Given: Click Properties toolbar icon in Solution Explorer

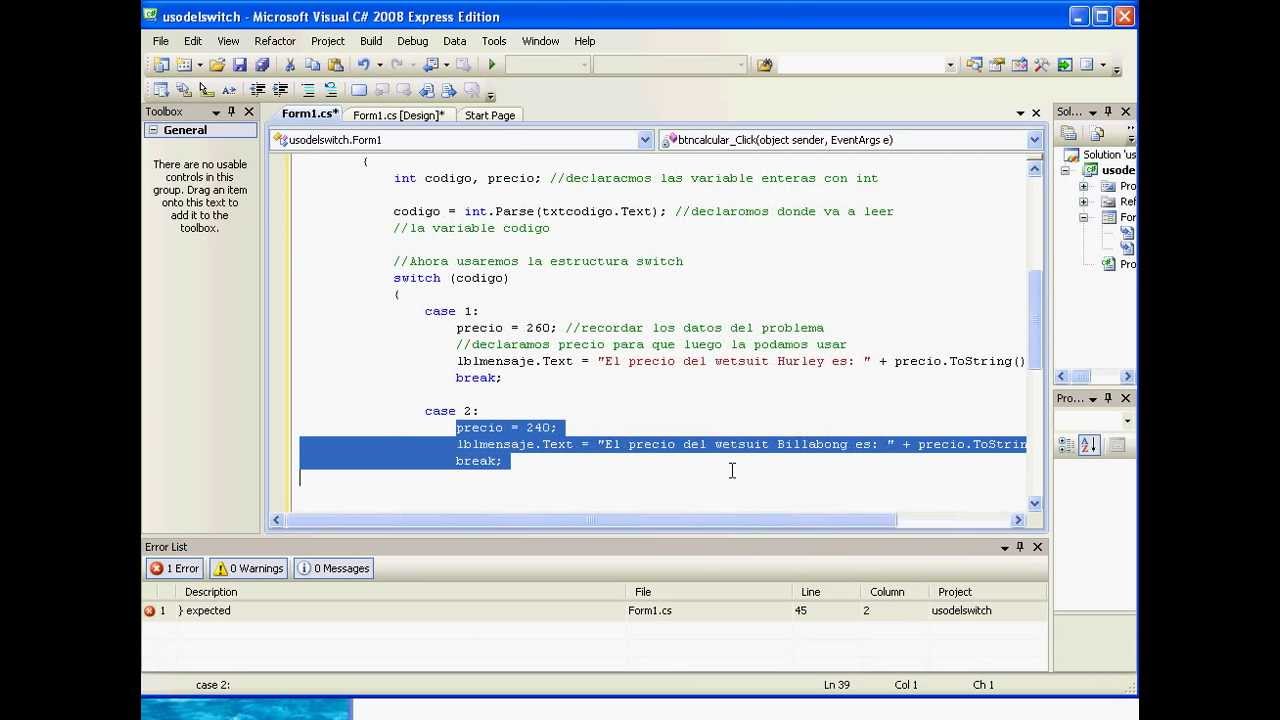Looking at the screenshot, I should pyautogui.click(x=1069, y=133).
